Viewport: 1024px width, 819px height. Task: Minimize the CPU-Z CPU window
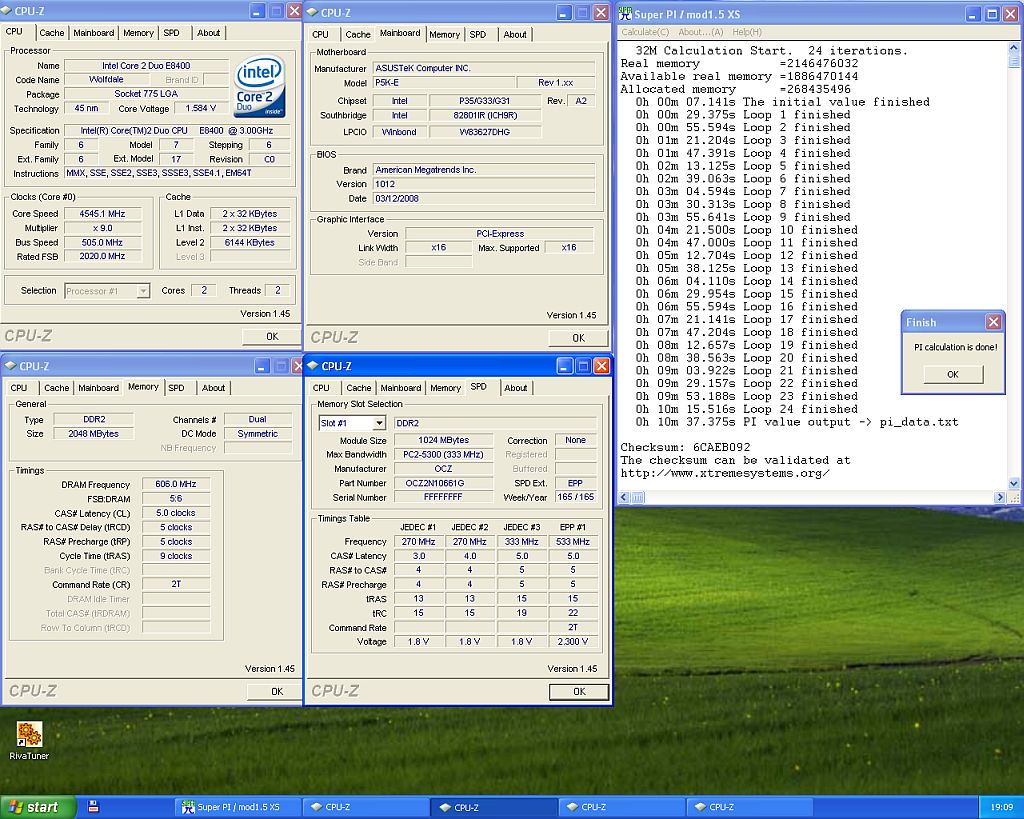click(x=257, y=10)
